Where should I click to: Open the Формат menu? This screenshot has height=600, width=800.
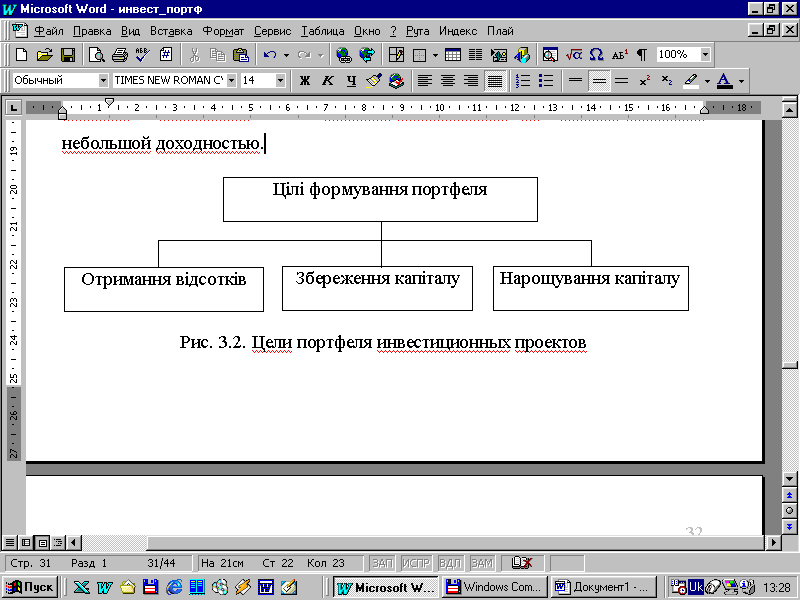tap(223, 31)
